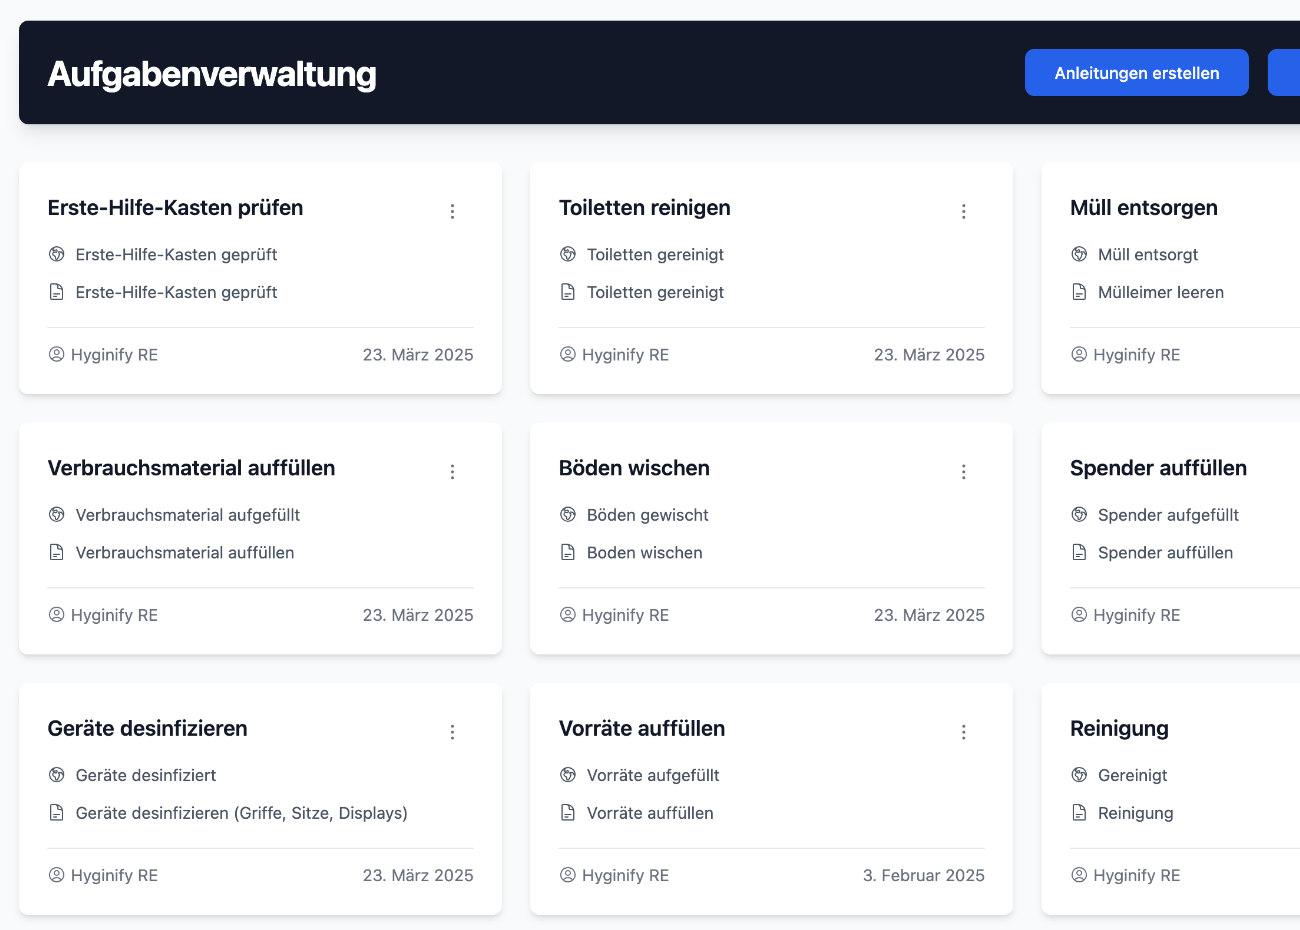Click user icon in Vorräte auffüllen card
This screenshot has width=1300, height=930.
[568, 875]
